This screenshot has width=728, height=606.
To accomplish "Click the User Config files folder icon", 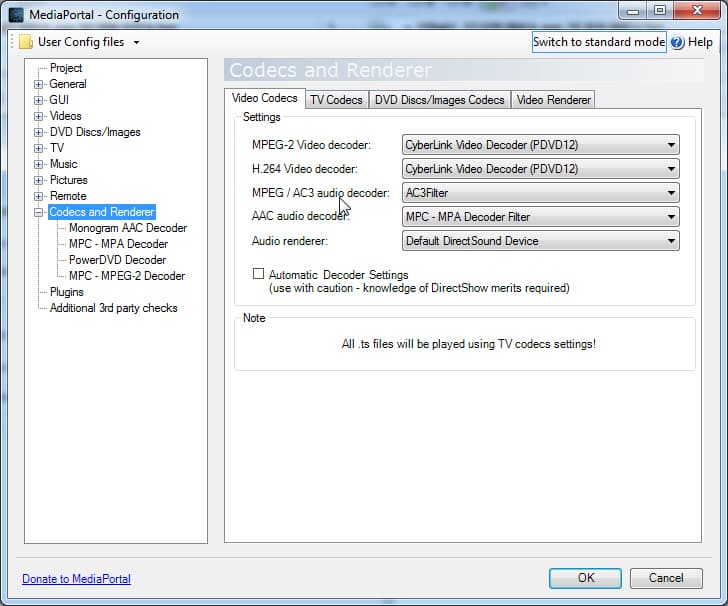I will [x=26, y=42].
